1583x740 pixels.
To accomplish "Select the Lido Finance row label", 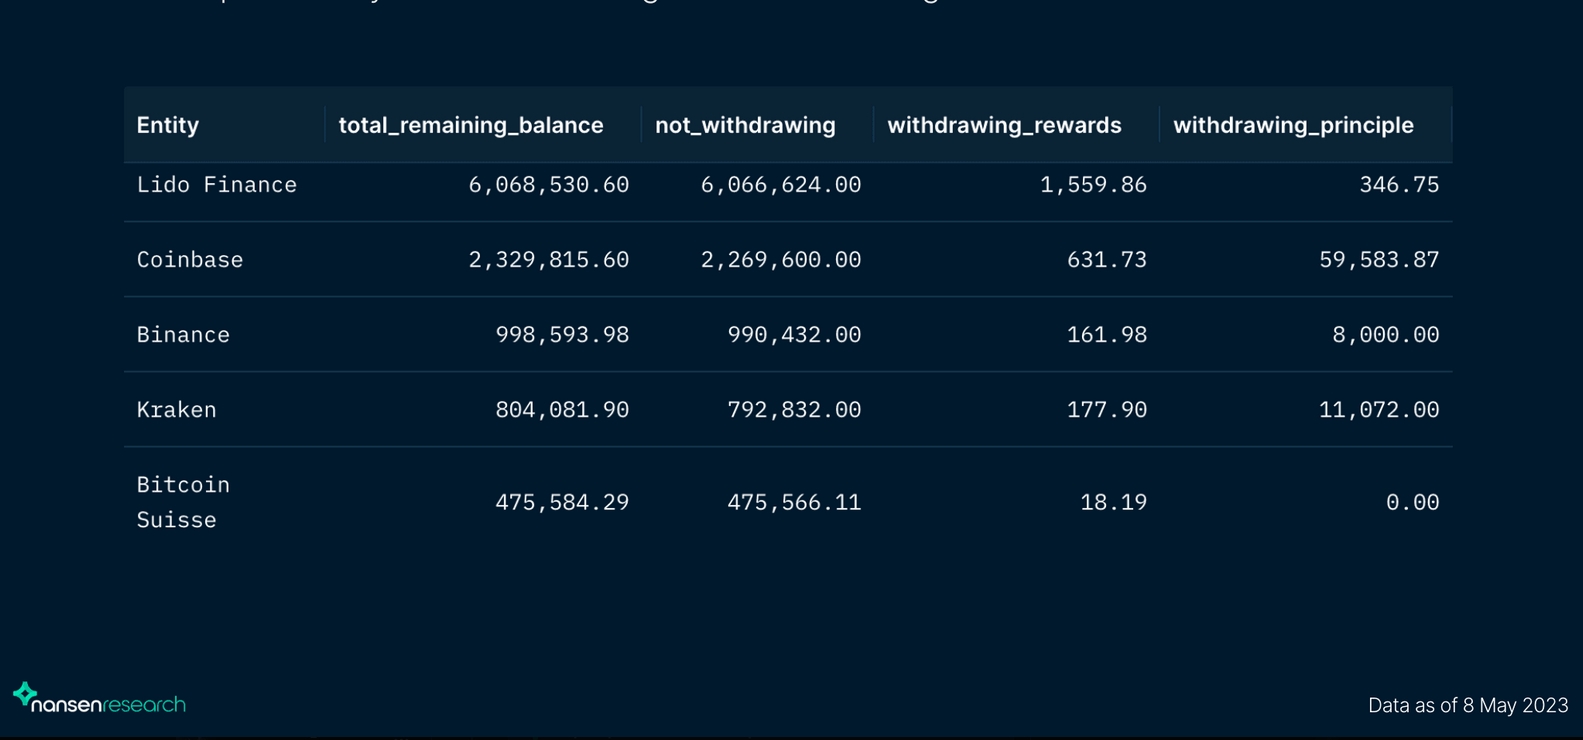I will 217,185.
